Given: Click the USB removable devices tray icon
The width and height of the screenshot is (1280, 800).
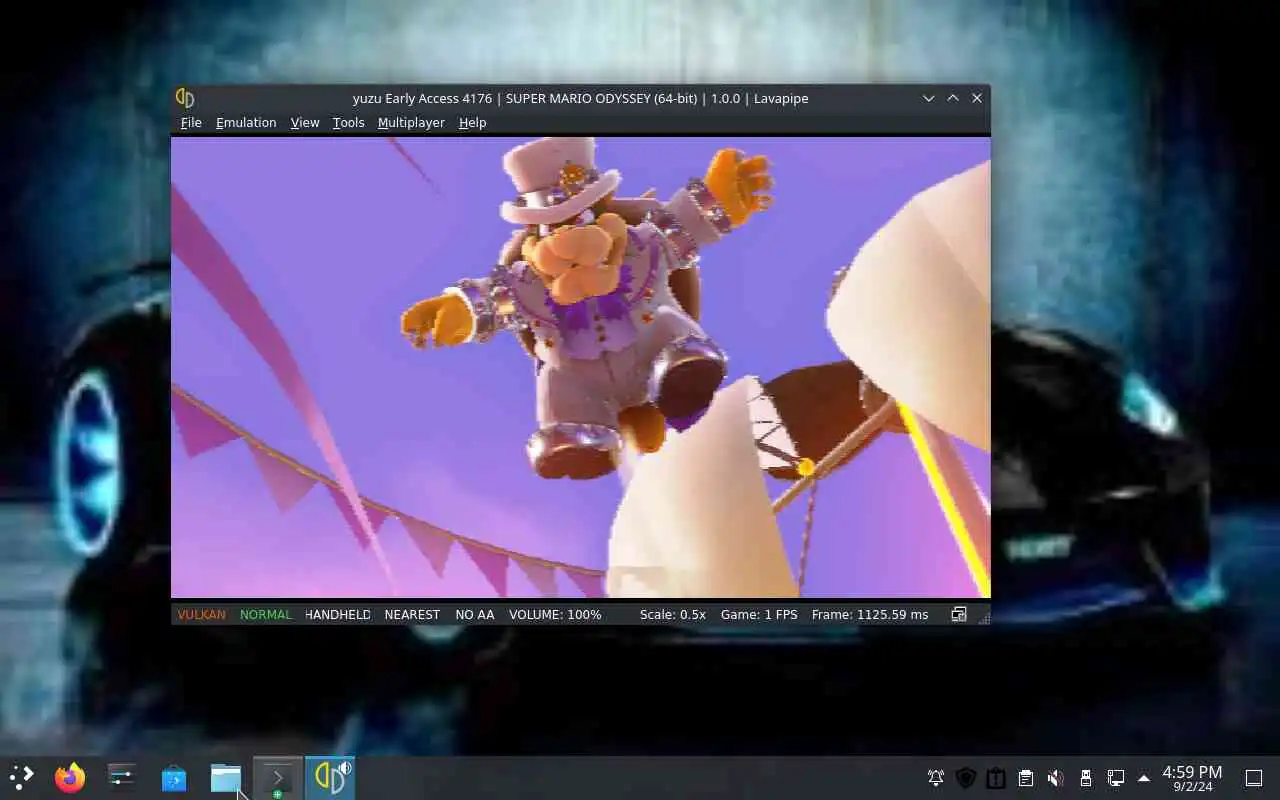Looking at the screenshot, I should click(x=1086, y=778).
